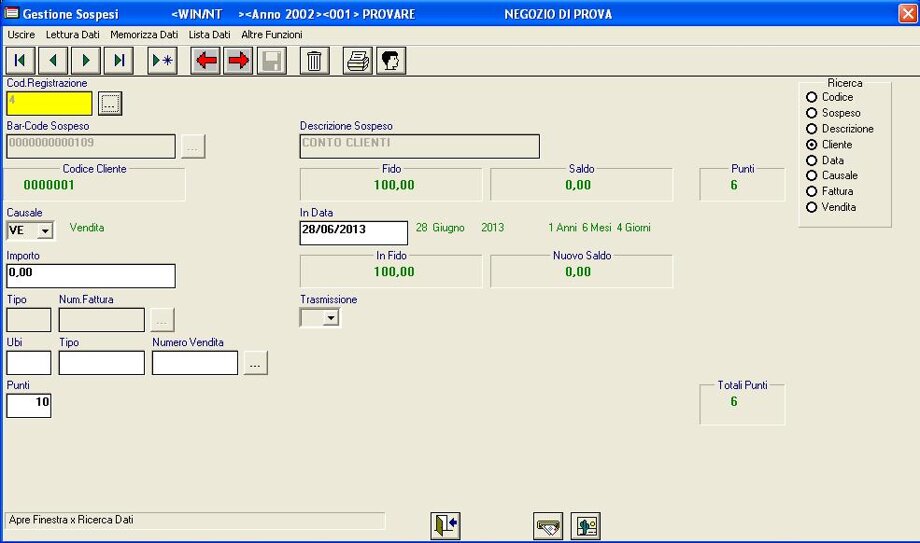Select the Codice search radio button

pos(812,97)
